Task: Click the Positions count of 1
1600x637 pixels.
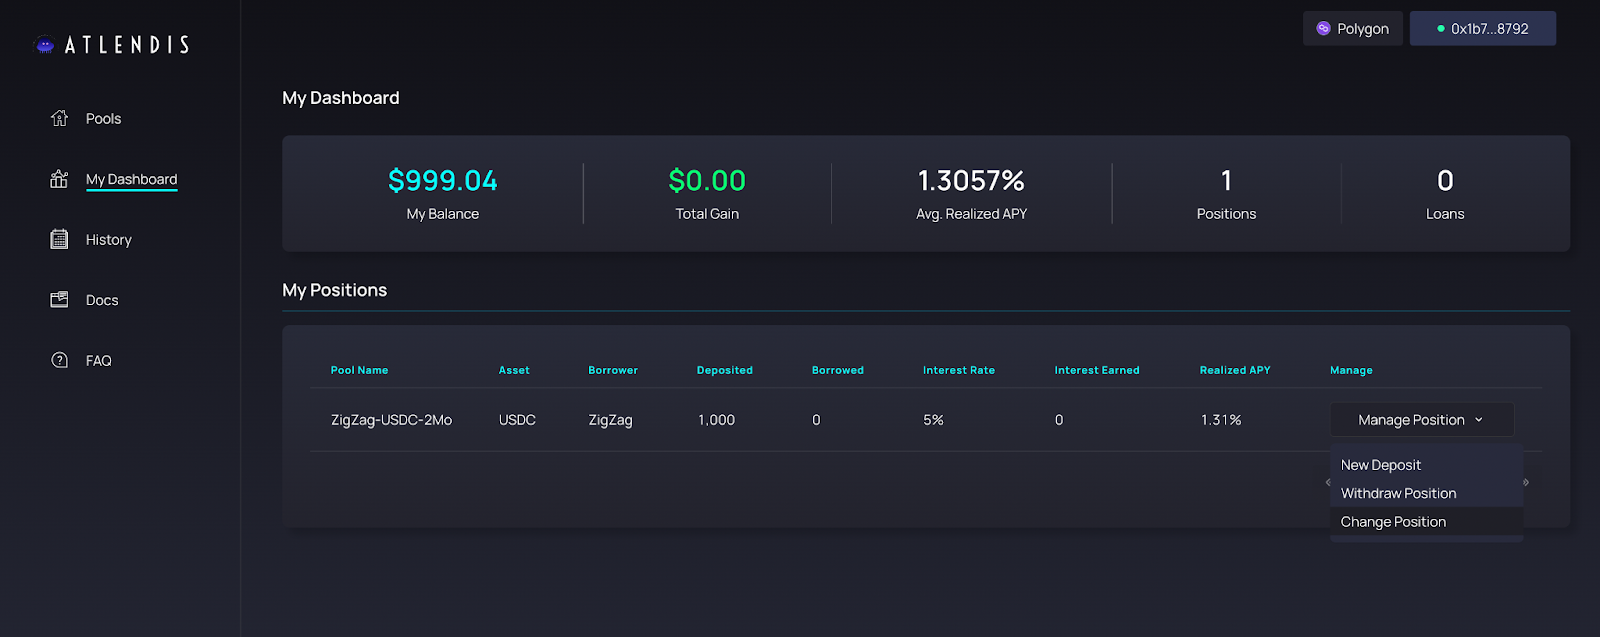Action: point(1226,181)
